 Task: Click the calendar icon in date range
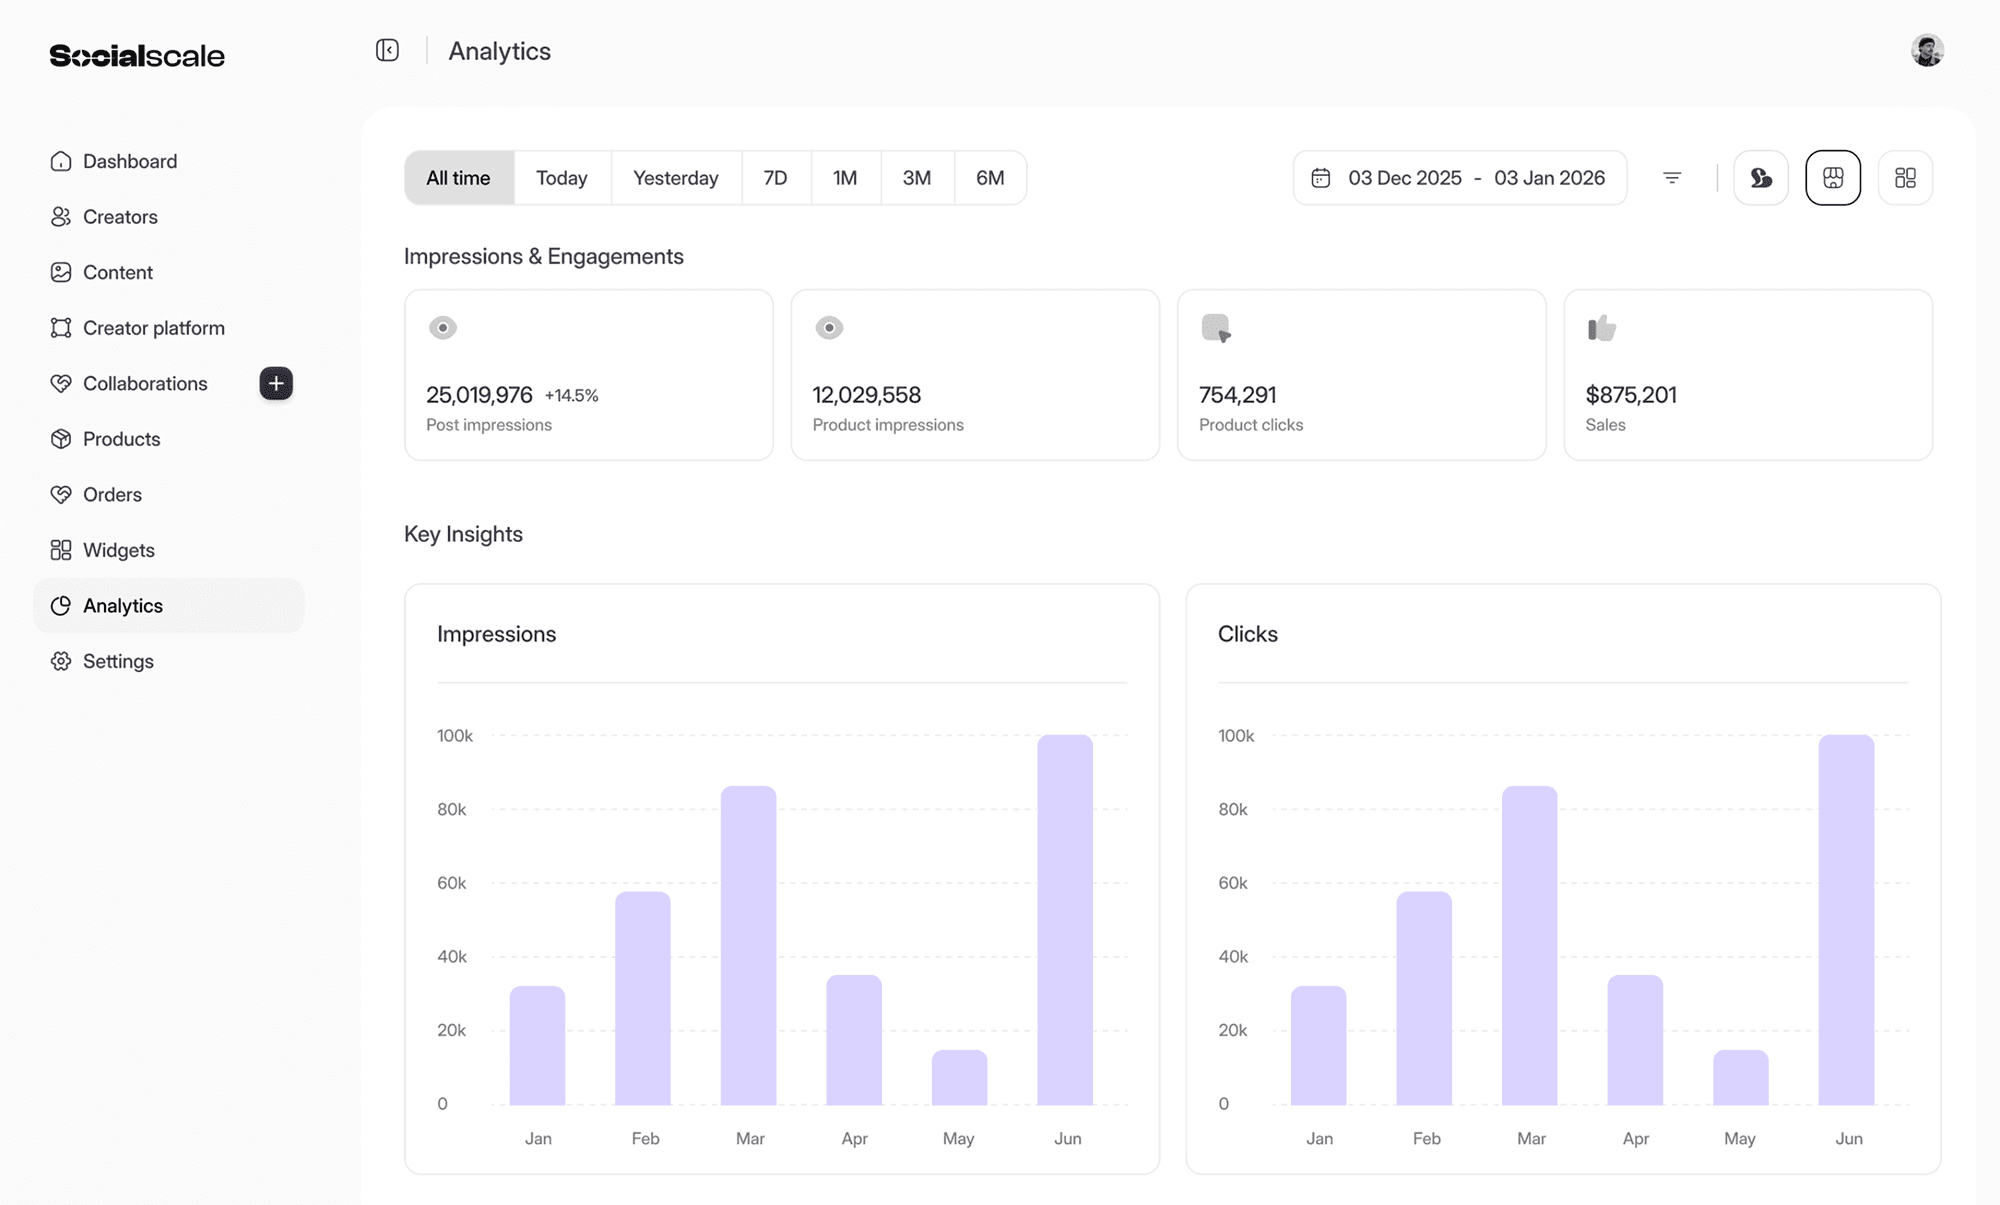[x=1320, y=178]
